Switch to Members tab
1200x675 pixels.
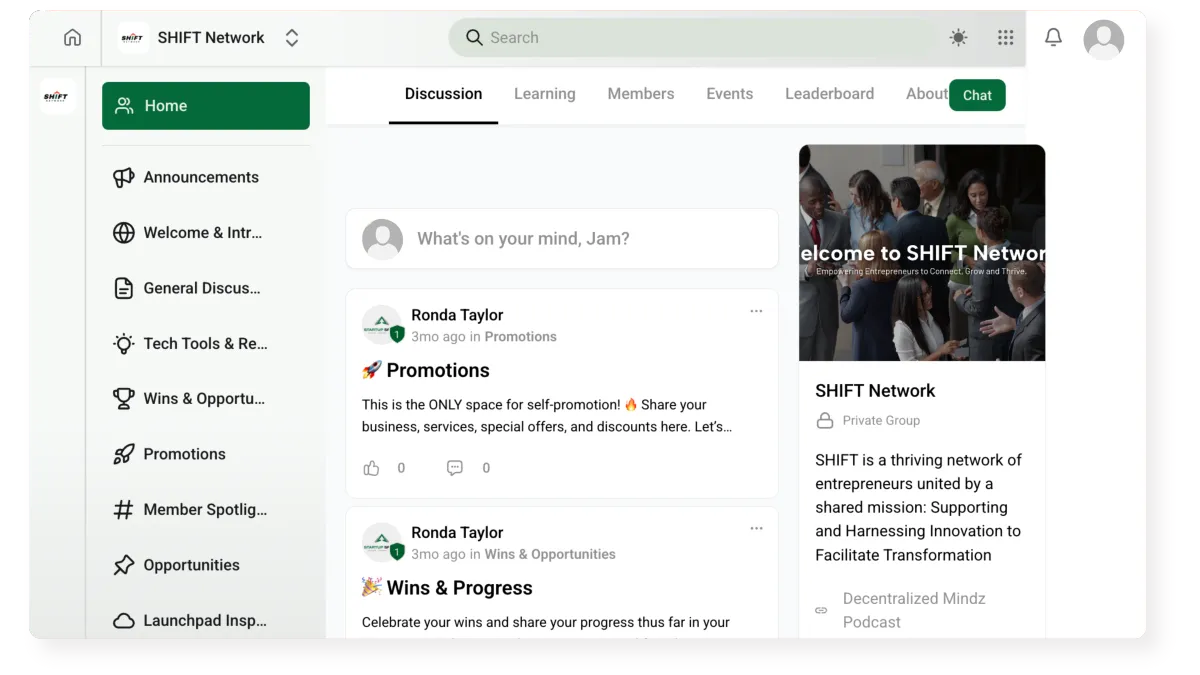(x=641, y=94)
